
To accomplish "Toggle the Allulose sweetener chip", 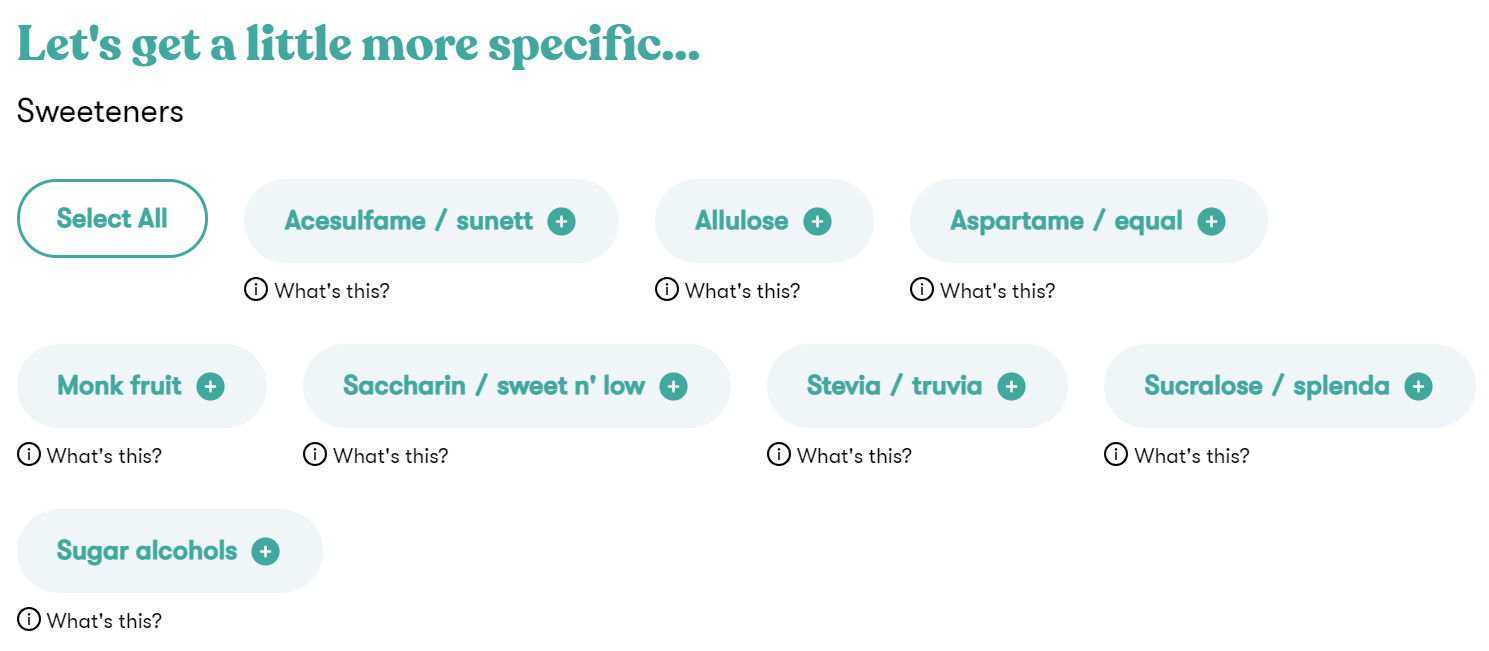I will pyautogui.click(x=764, y=221).
